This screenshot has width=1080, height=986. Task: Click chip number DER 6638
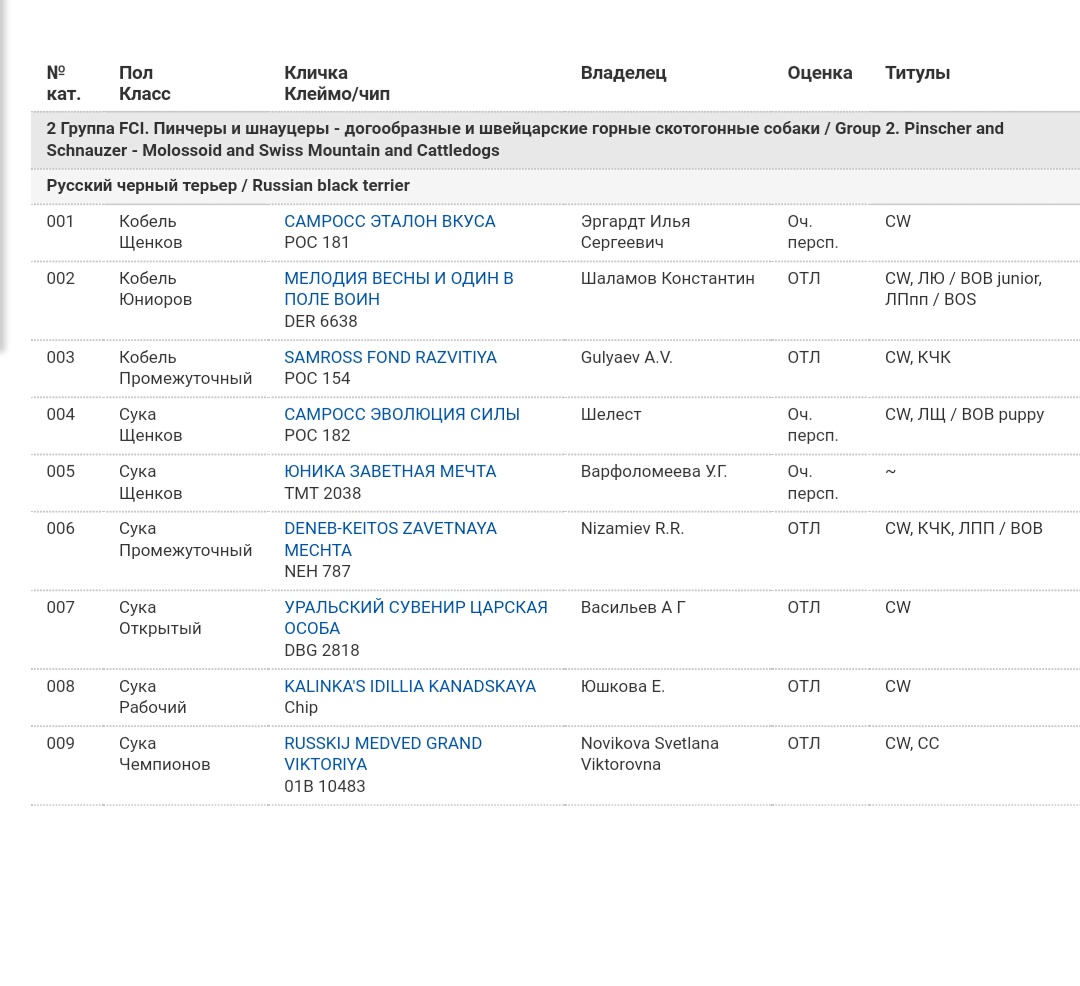[x=321, y=321]
